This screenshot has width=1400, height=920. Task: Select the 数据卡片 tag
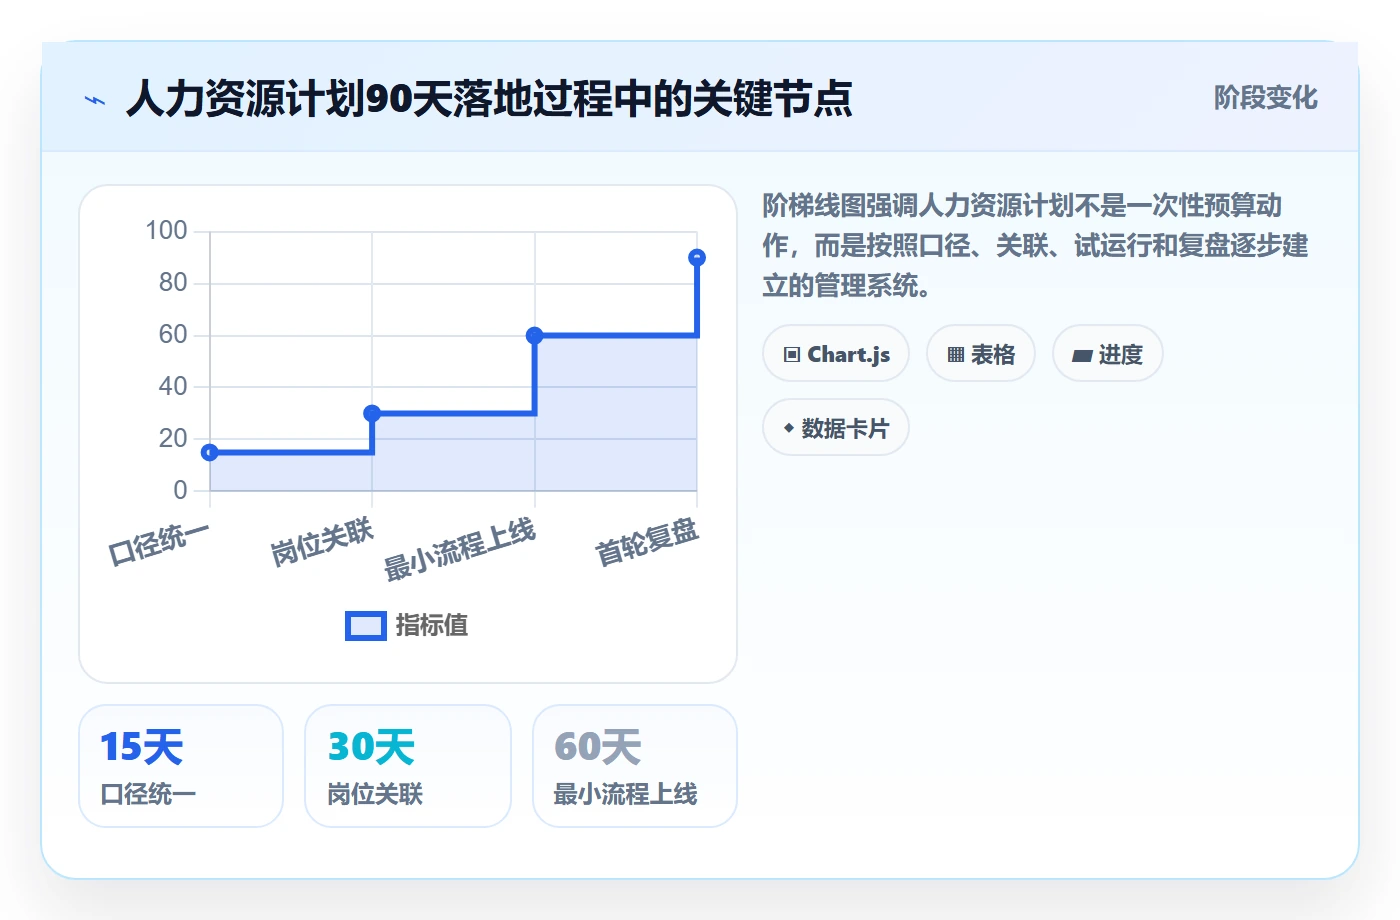[836, 428]
